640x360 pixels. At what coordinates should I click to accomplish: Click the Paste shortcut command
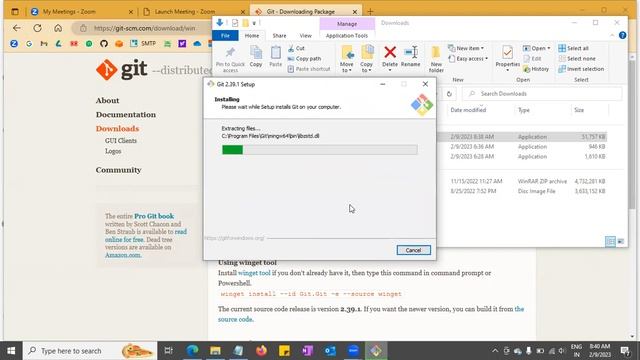[x=309, y=69]
